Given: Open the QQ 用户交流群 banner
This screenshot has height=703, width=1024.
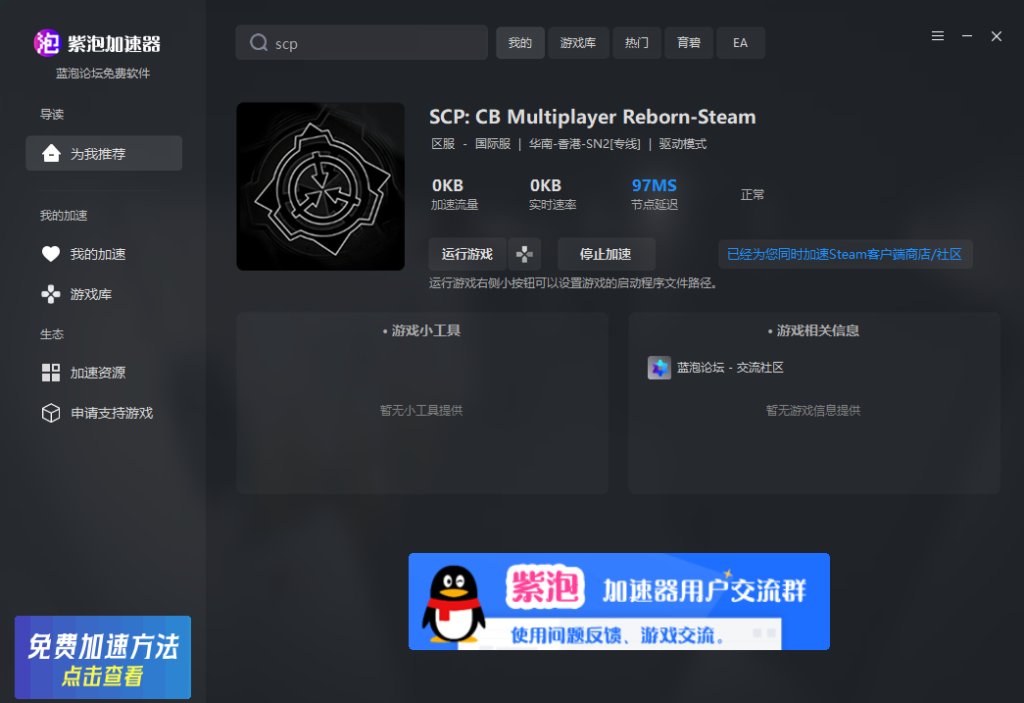Looking at the screenshot, I should [x=619, y=602].
